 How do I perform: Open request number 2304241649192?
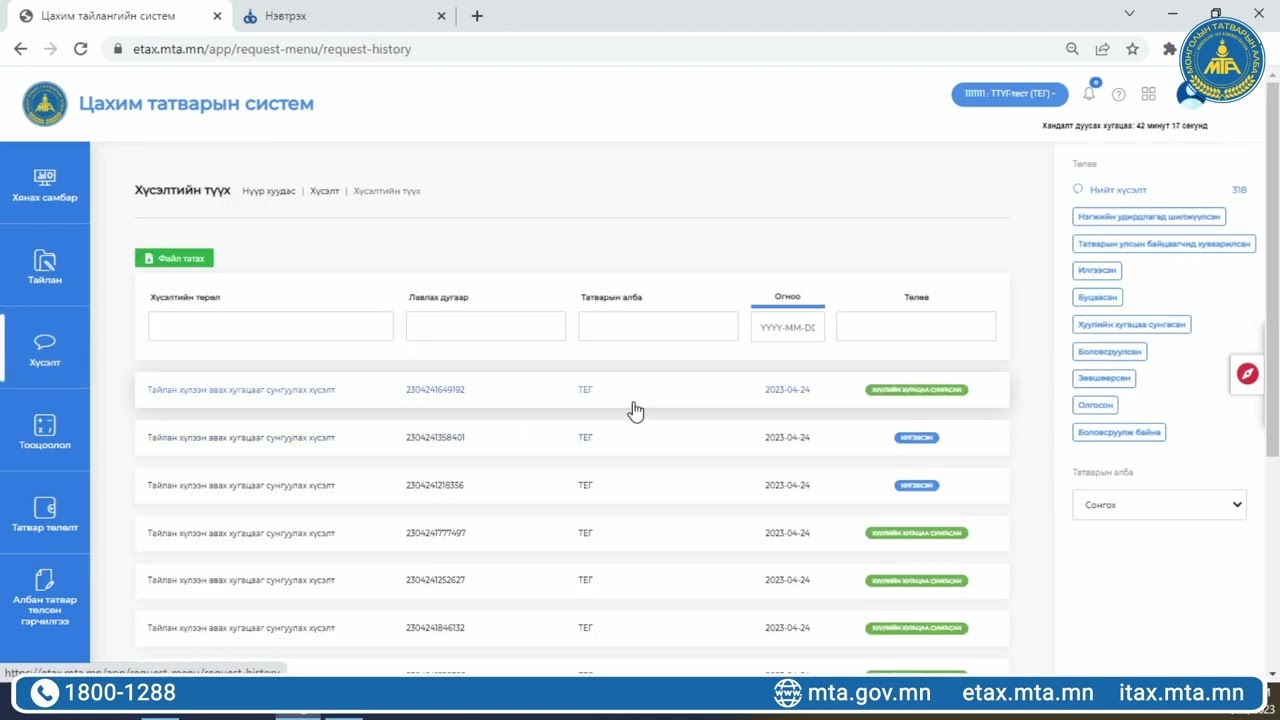(x=435, y=390)
